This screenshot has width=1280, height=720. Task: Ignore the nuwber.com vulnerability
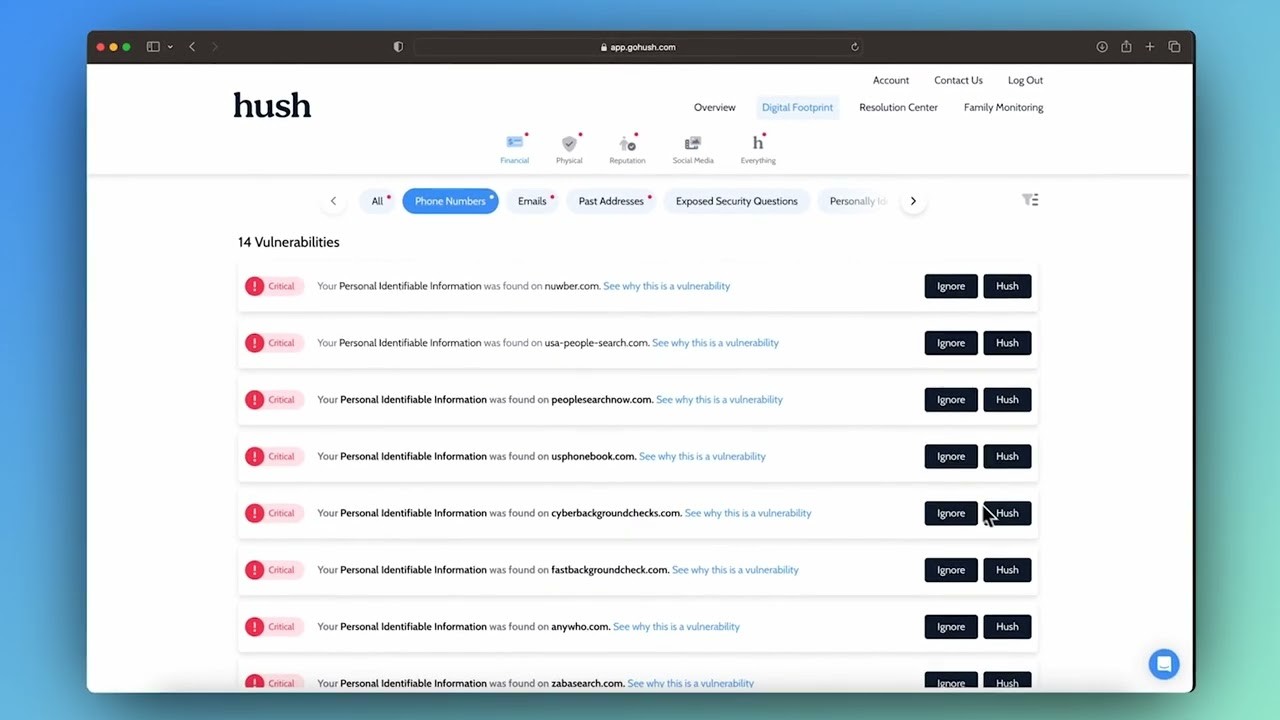coord(951,286)
